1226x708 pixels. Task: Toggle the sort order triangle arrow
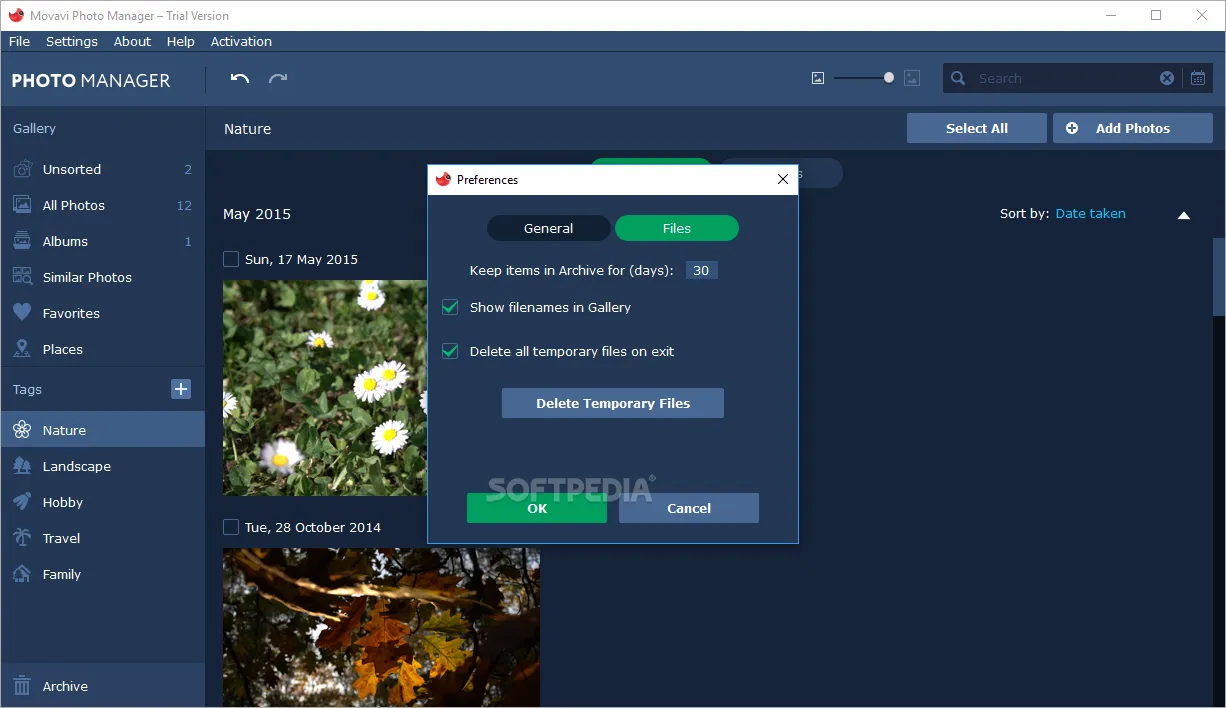[1184, 215]
